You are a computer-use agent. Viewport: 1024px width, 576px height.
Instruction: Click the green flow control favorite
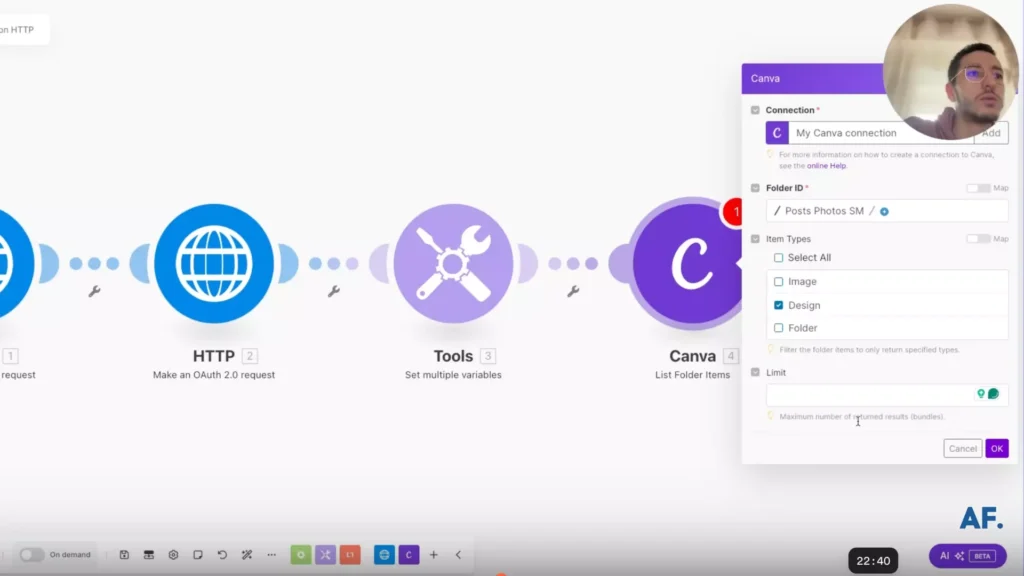pyautogui.click(x=300, y=554)
